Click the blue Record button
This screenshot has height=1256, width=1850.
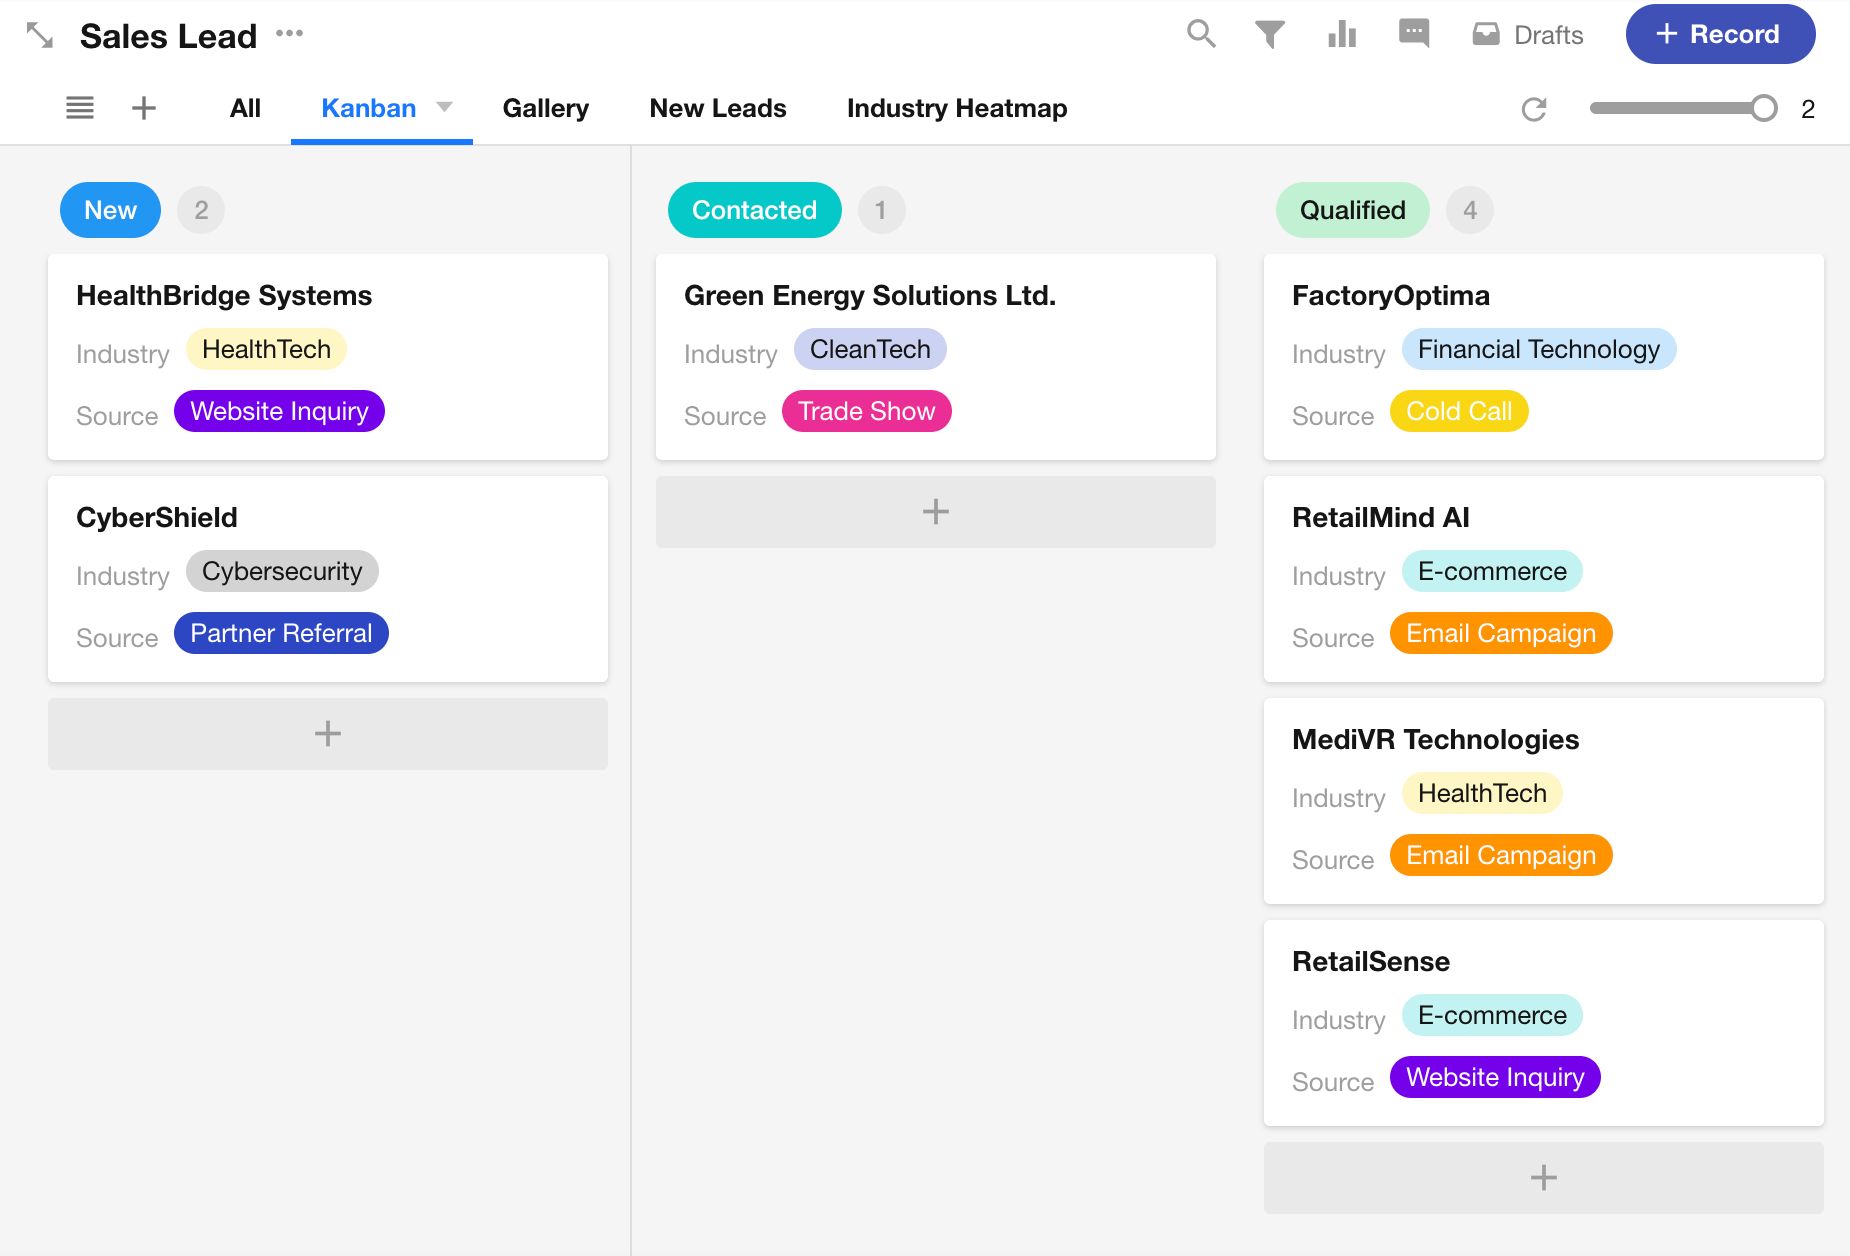tap(1719, 34)
